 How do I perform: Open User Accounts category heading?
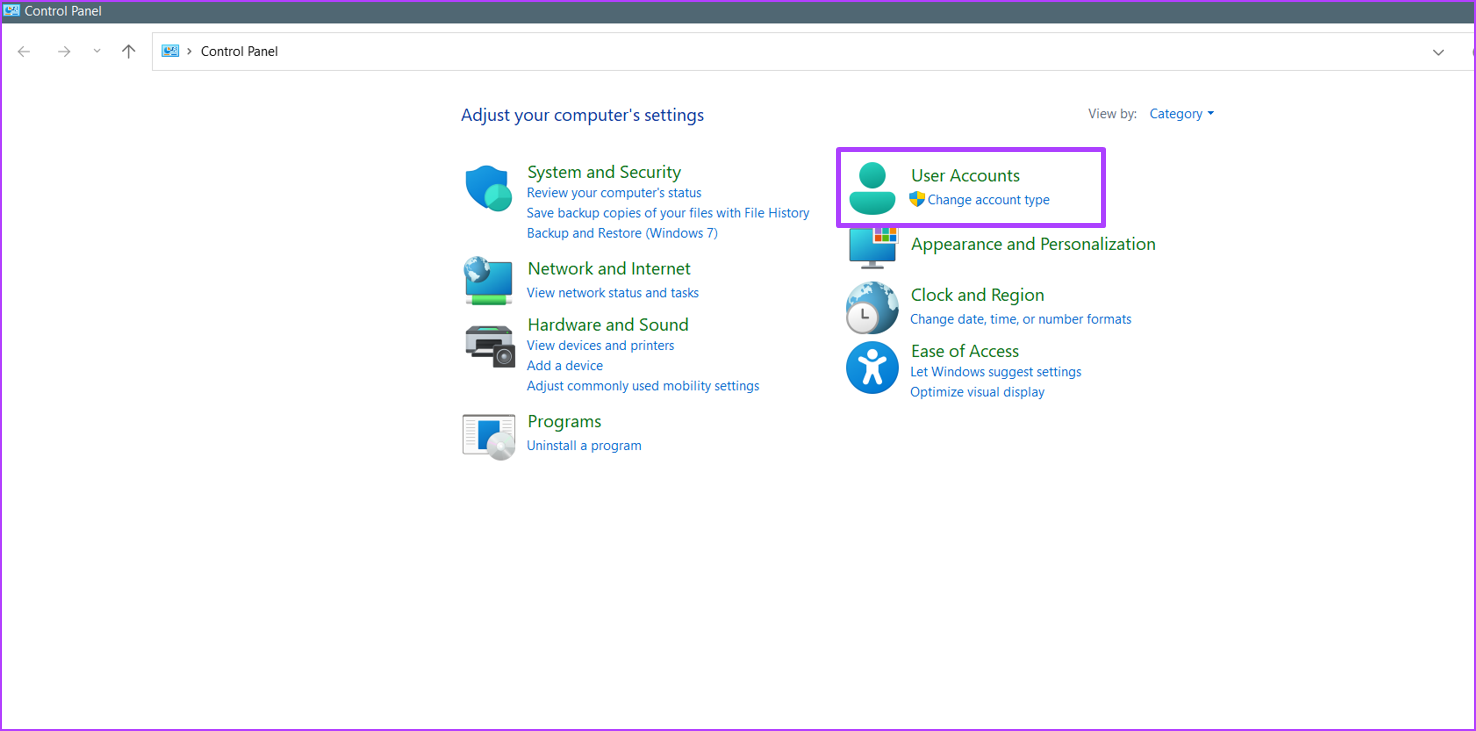click(965, 176)
